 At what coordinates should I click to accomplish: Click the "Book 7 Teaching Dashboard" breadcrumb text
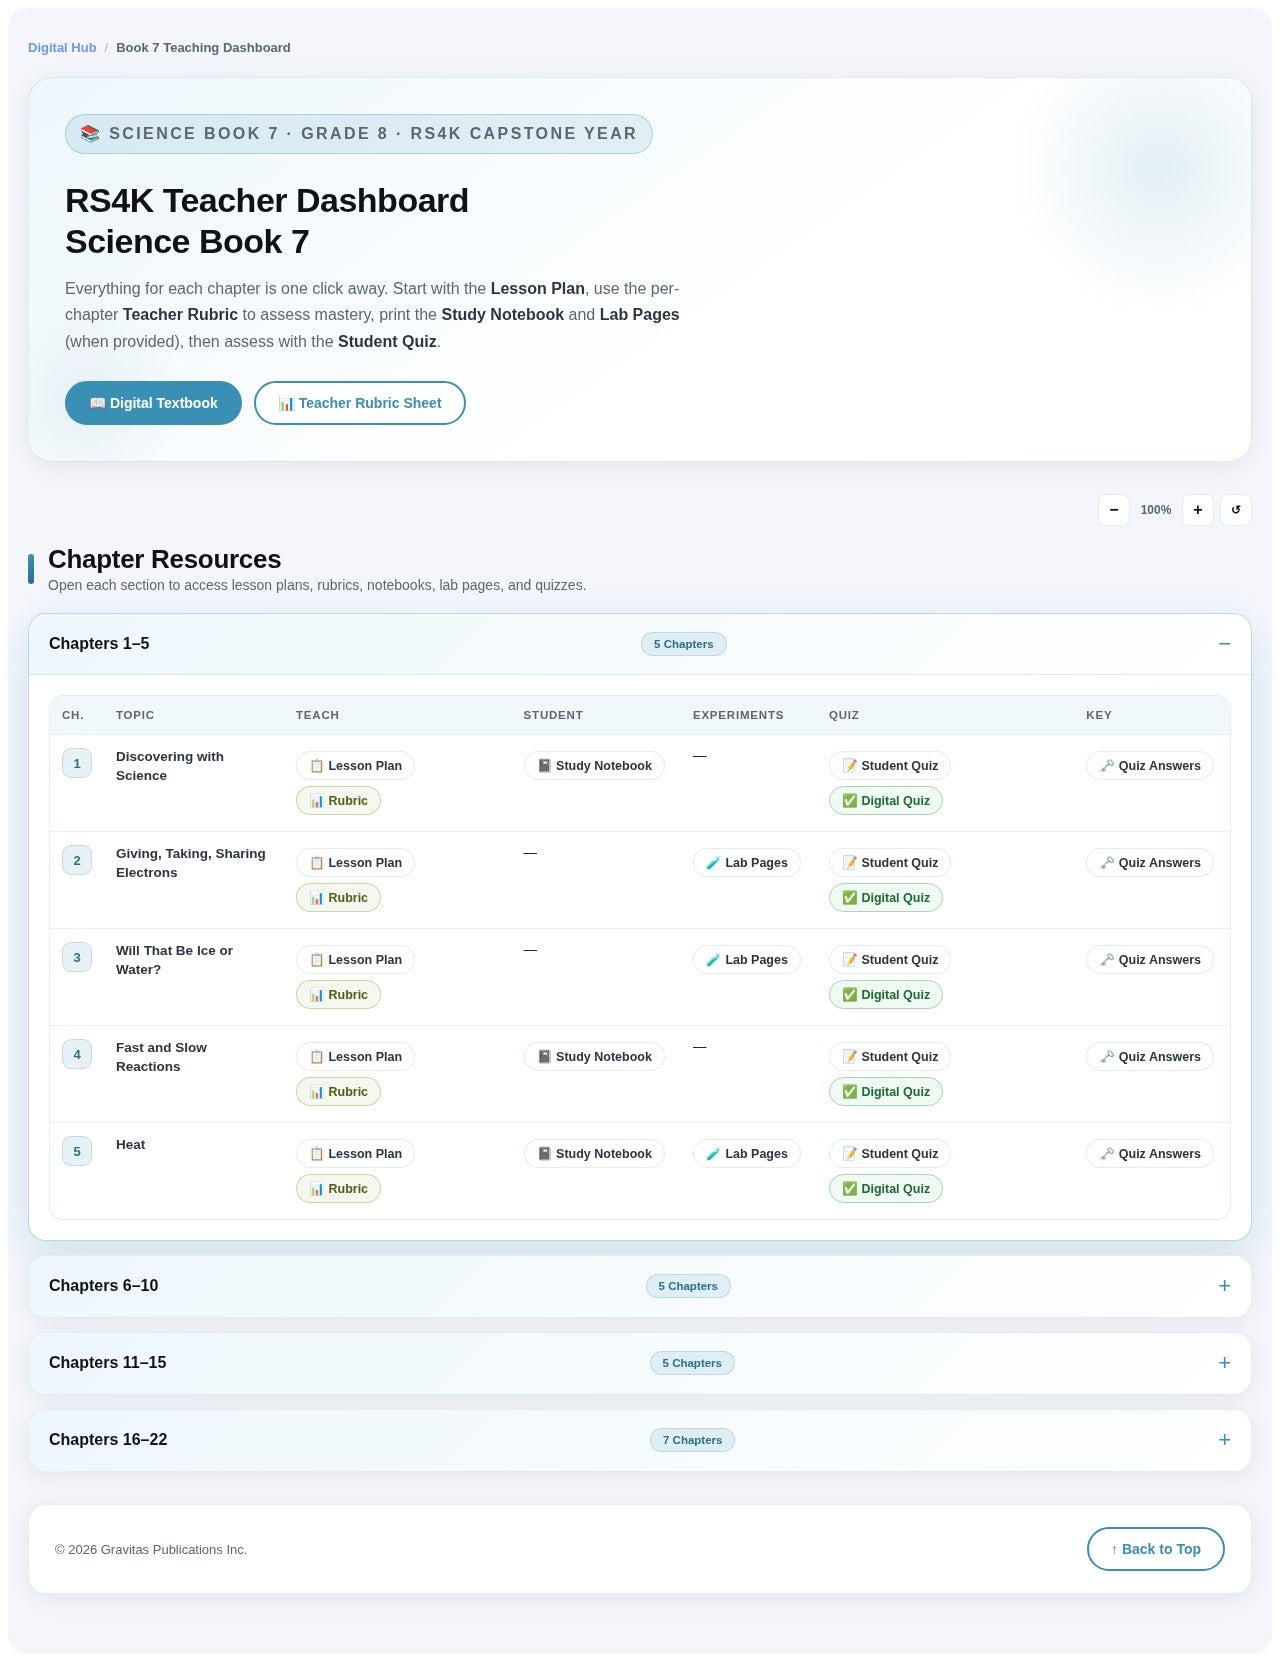203,48
